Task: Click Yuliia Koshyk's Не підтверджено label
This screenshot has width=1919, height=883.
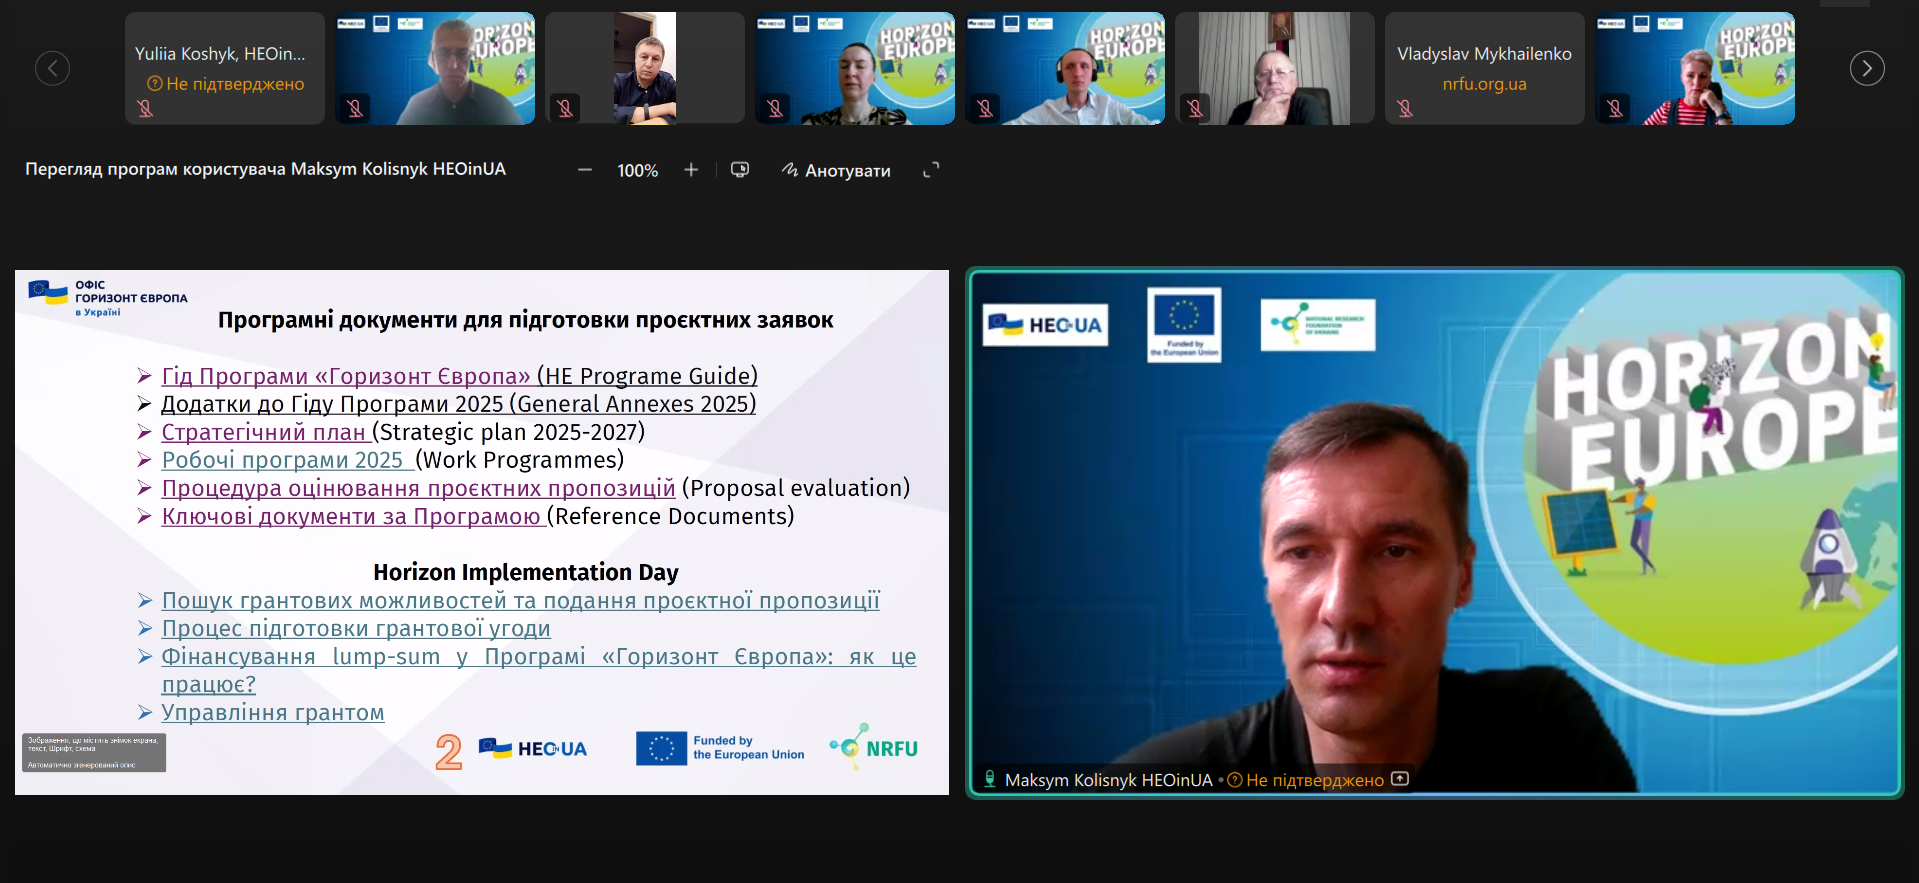Action: click(225, 84)
